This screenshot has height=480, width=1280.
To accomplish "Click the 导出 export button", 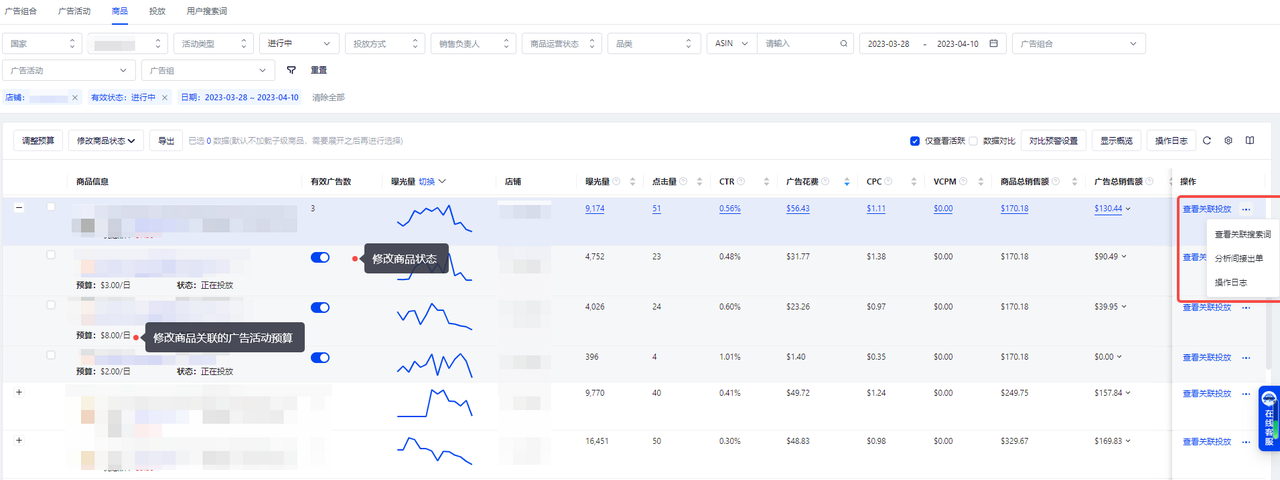I will (x=166, y=141).
